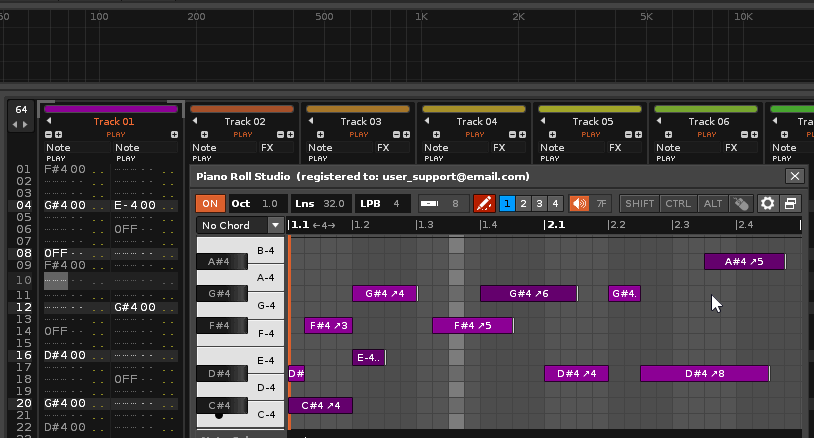Select the A#4 ↗5 note block
814x438 pixels.
click(744, 262)
